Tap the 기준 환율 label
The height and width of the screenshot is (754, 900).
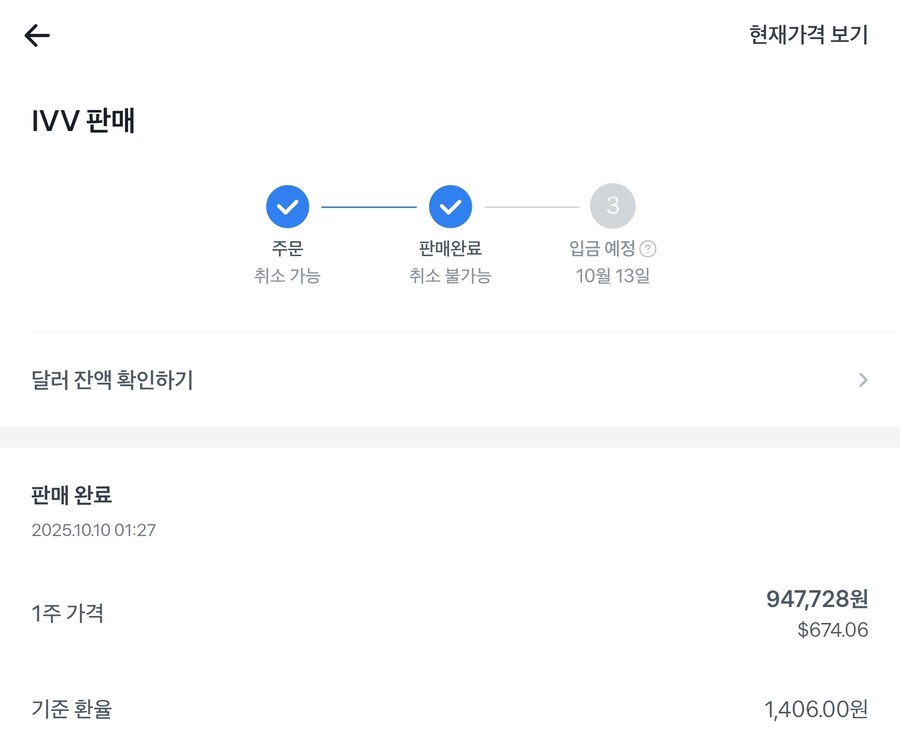(72, 709)
